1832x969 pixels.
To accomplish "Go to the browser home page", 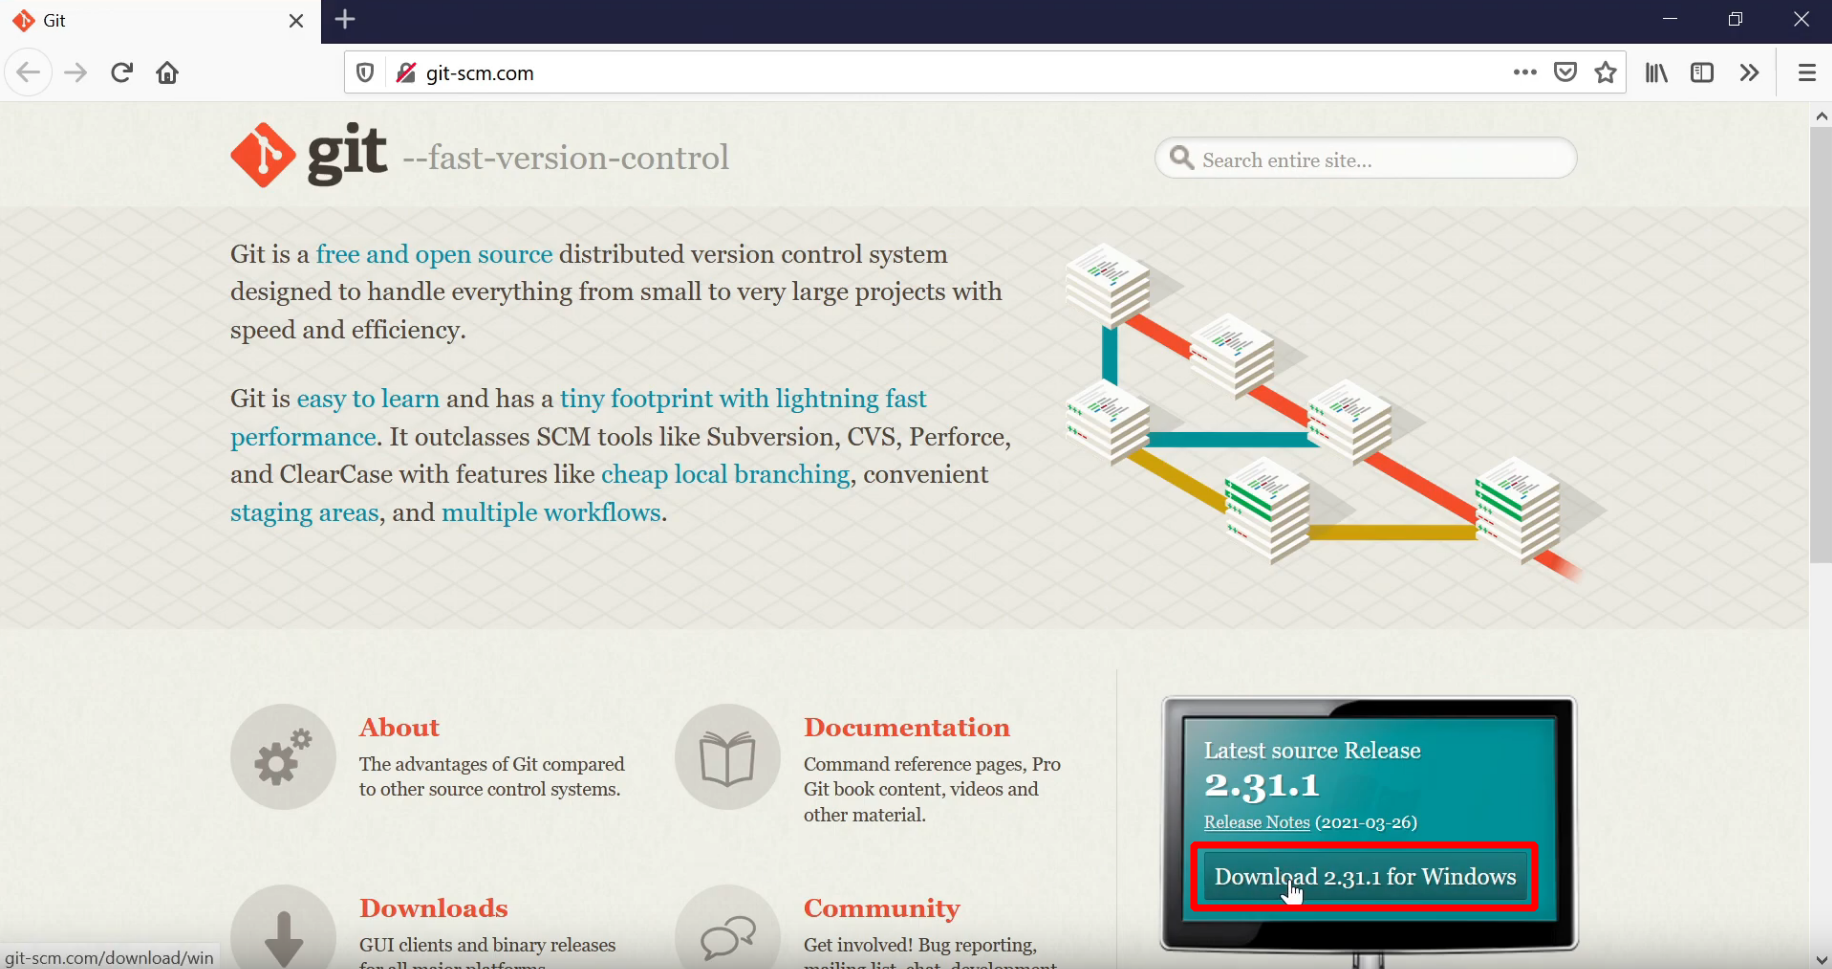I will (x=167, y=73).
